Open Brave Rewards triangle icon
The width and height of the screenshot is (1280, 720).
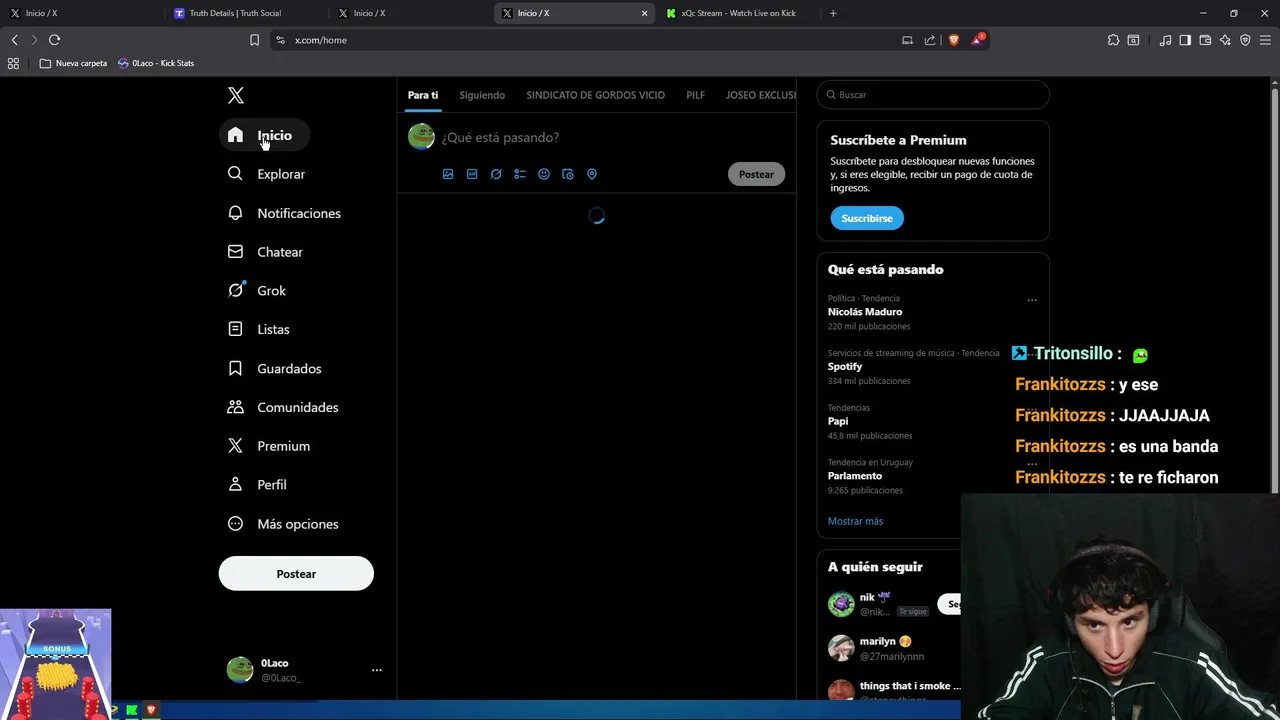tap(978, 40)
